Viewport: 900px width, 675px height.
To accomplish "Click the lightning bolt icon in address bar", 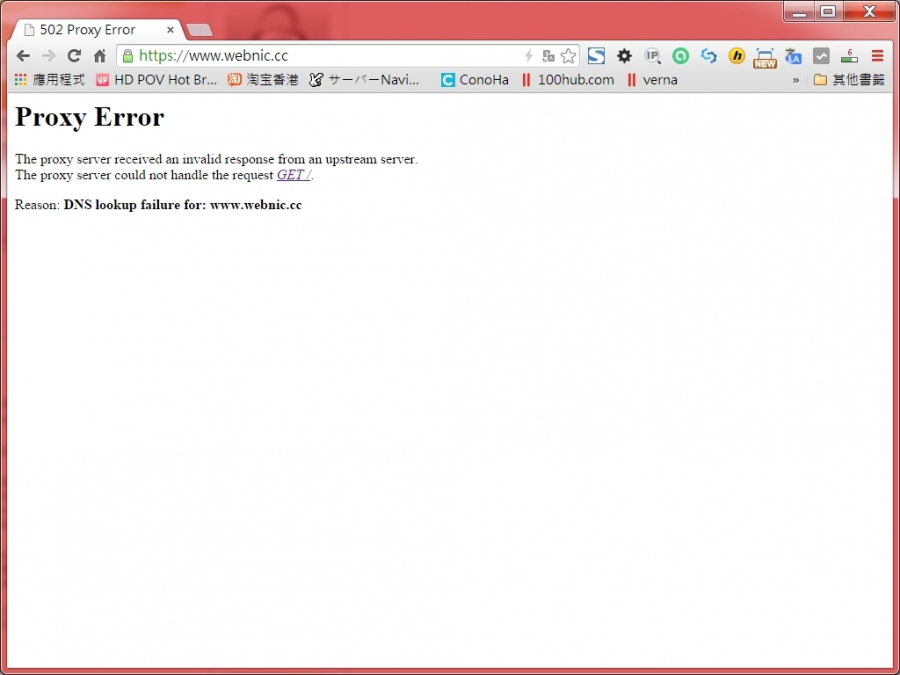I will [529, 56].
